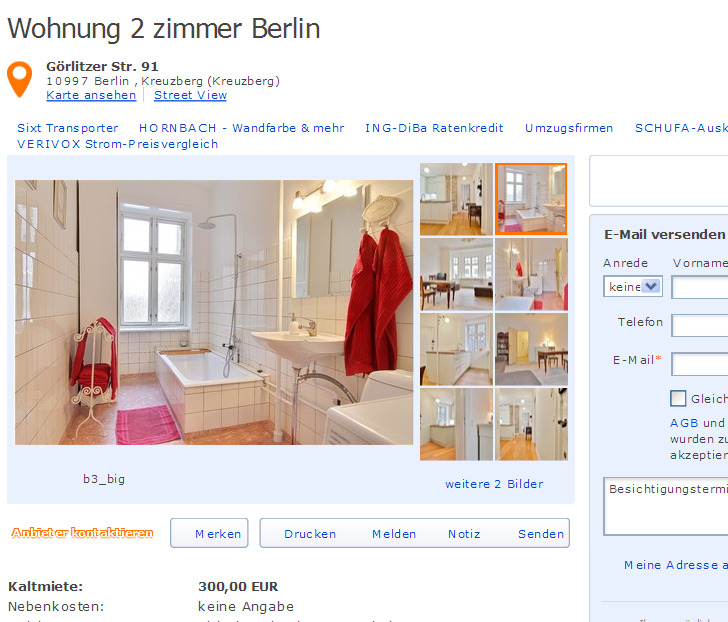Click the large bathroom main photo

[x=214, y=312]
